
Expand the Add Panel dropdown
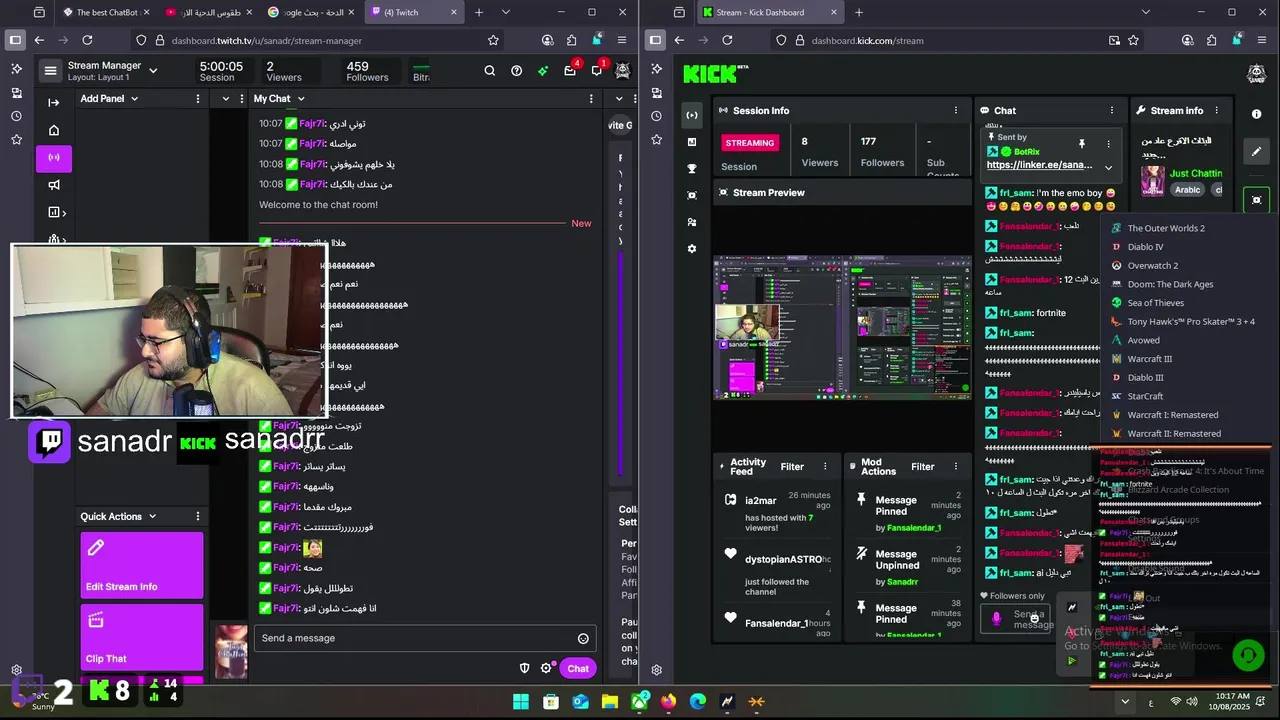point(134,99)
